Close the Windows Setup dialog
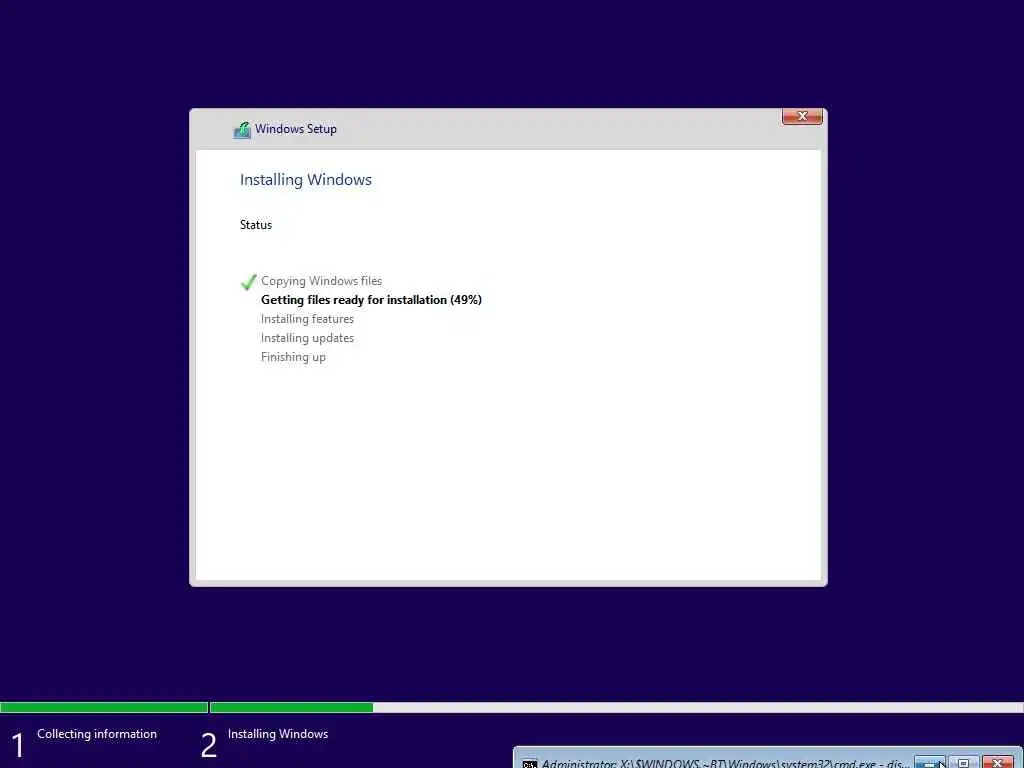The image size is (1024, 768). [802, 116]
